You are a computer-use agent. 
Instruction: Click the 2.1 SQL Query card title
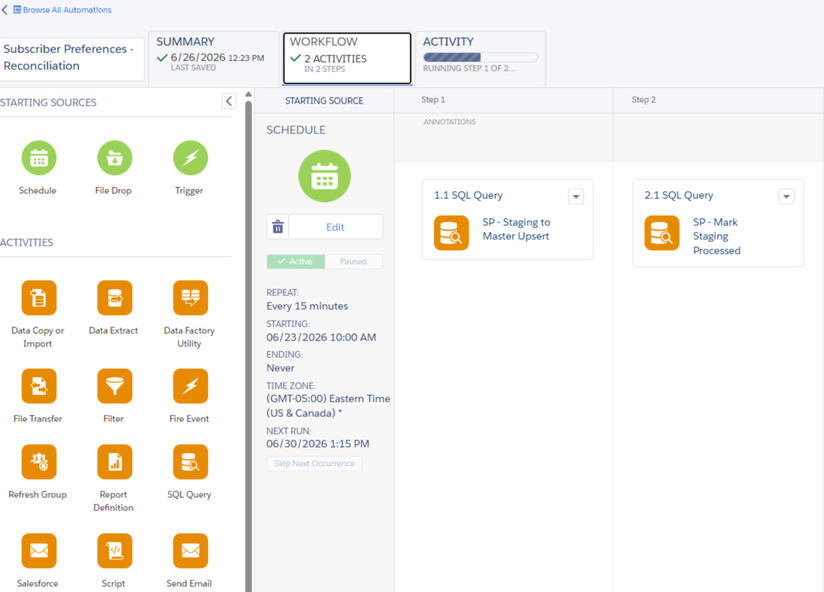[x=679, y=195]
